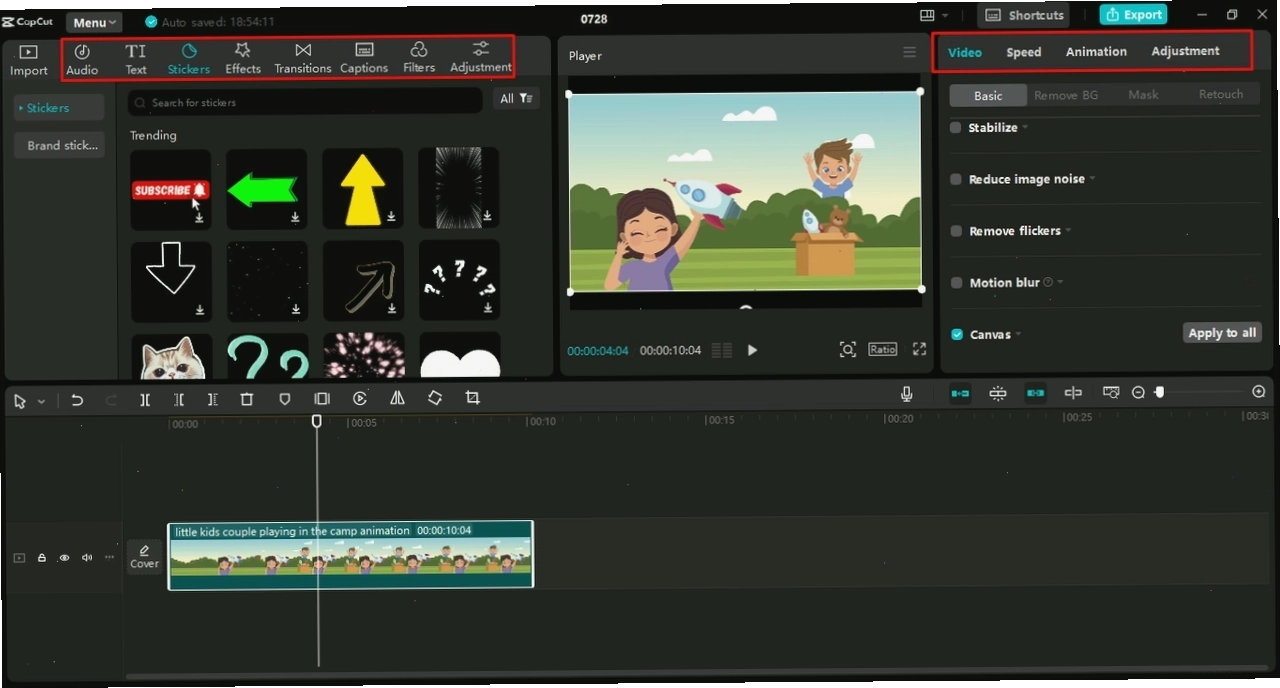This screenshot has width=1280, height=688.
Task: Open the Effects panel
Action: pos(243,59)
